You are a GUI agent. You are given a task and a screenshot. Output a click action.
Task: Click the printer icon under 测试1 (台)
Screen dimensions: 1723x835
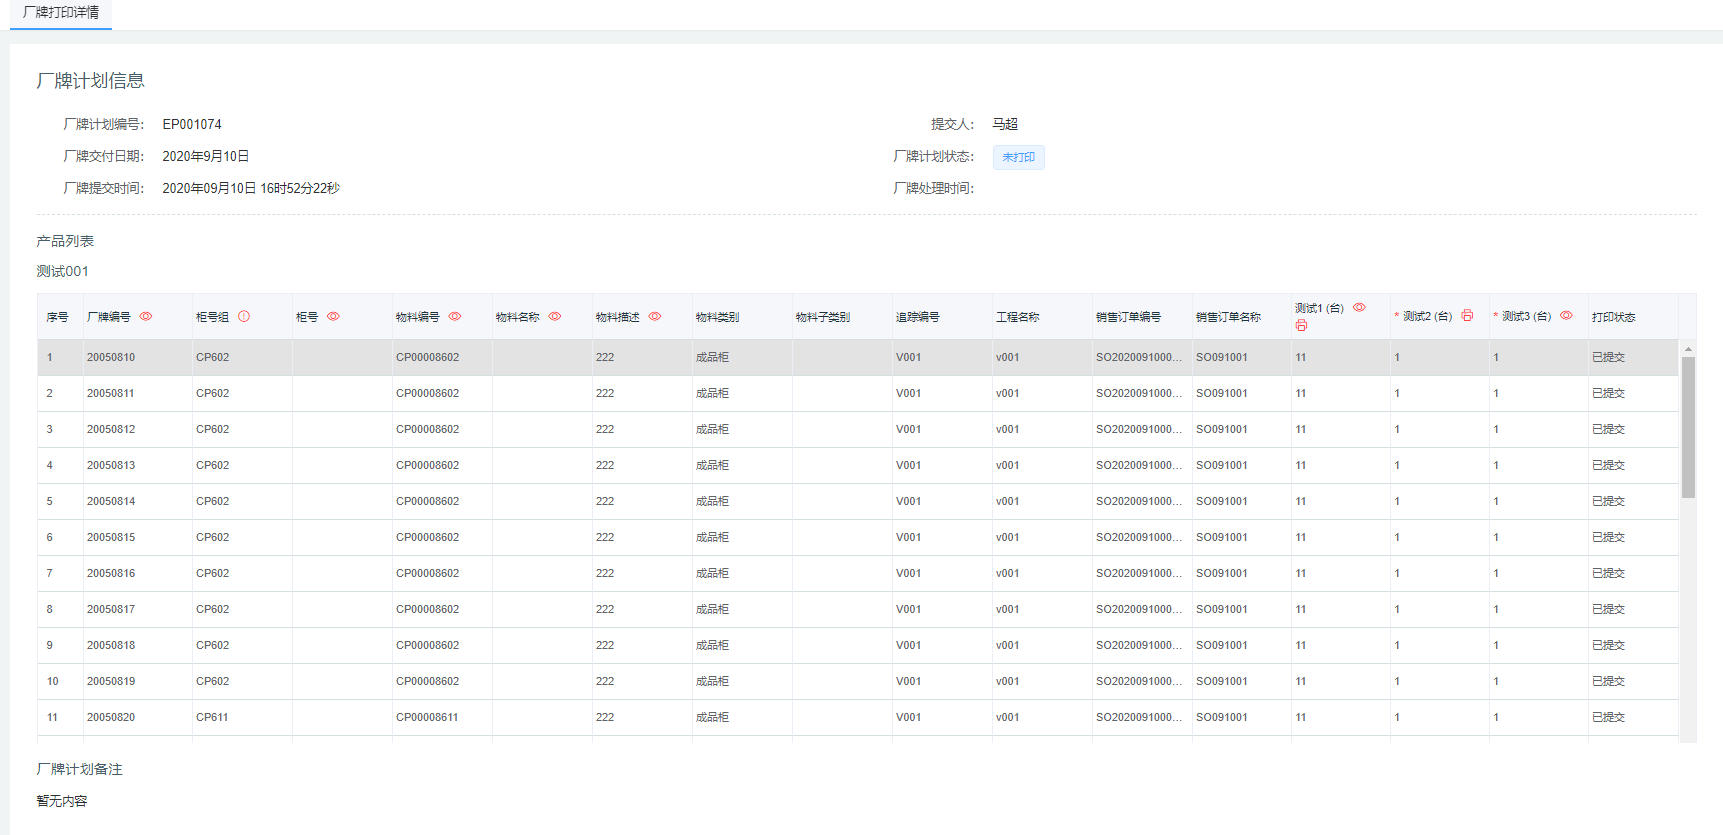click(1301, 326)
